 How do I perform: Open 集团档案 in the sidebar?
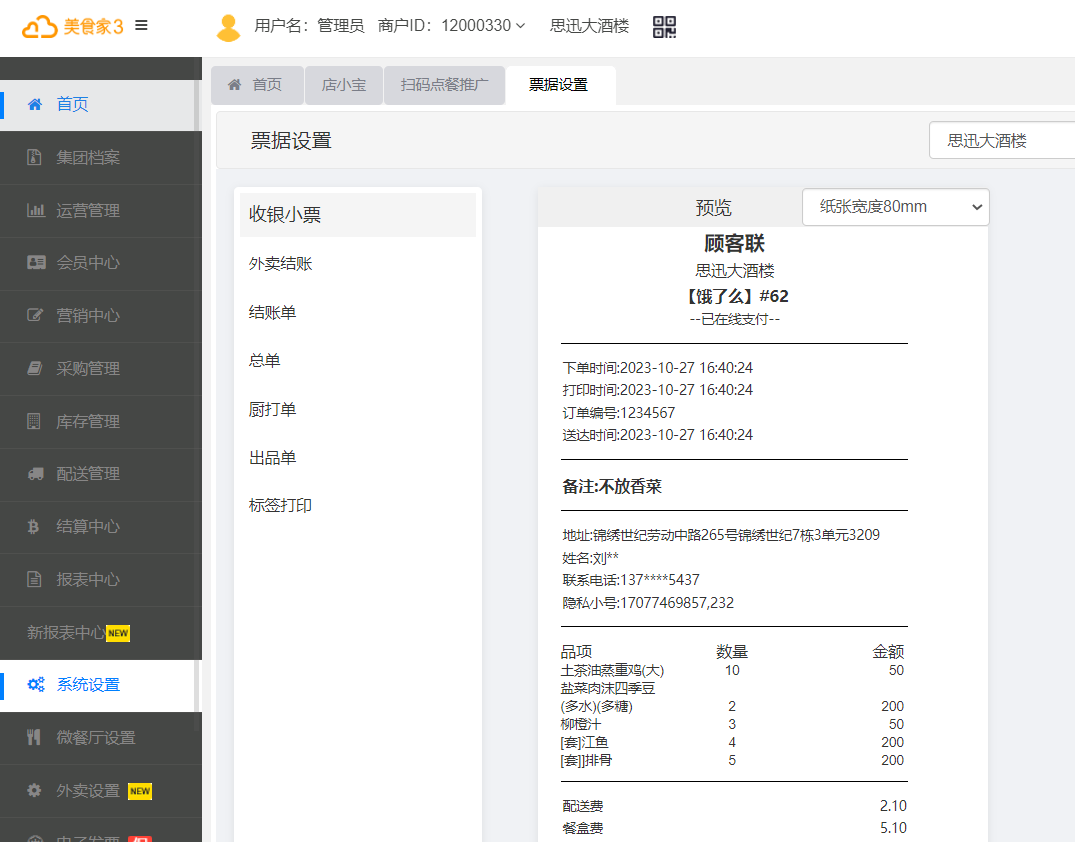88,158
